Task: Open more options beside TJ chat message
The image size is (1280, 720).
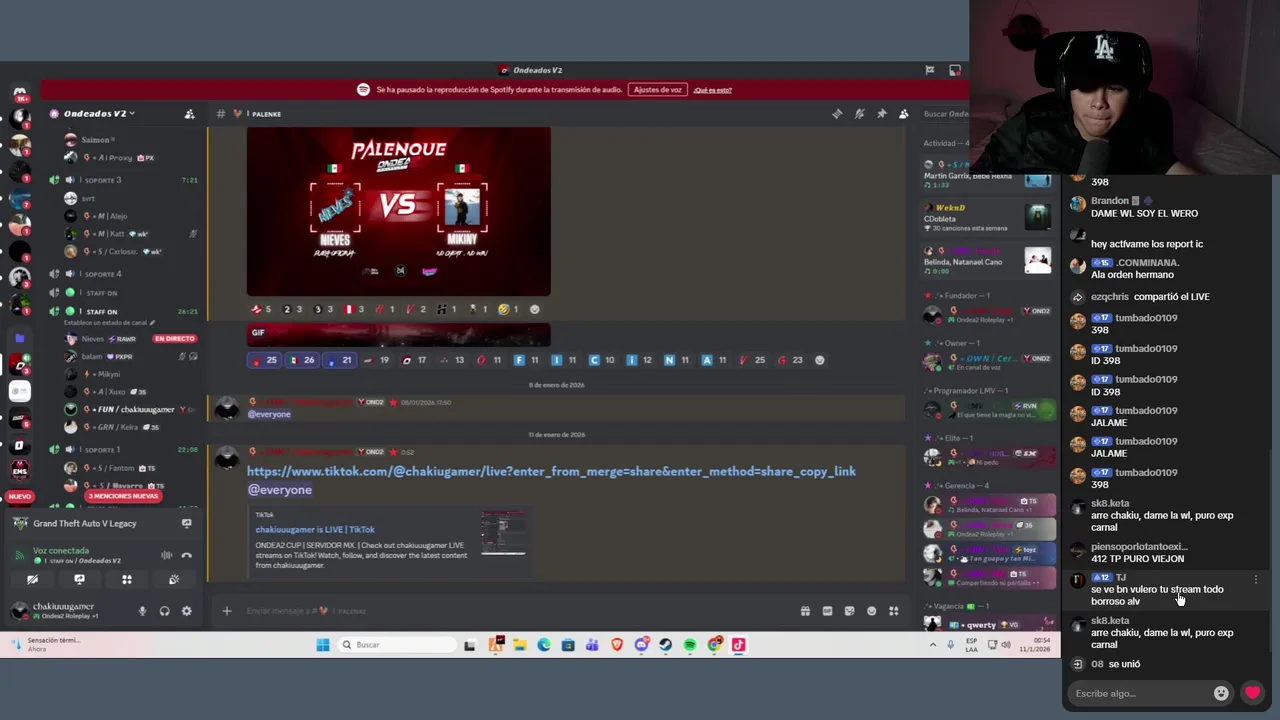Action: point(1256,580)
